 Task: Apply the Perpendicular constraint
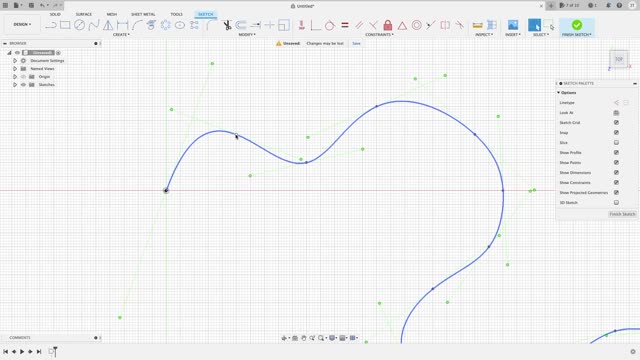(x=373, y=25)
